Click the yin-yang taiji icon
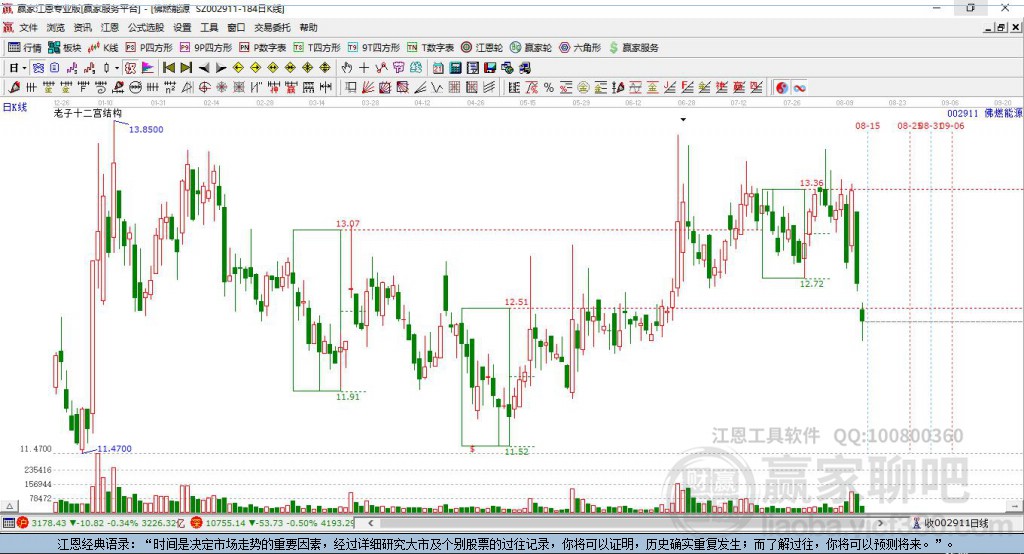This screenshot has width=1024, height=554. point(782,88)
